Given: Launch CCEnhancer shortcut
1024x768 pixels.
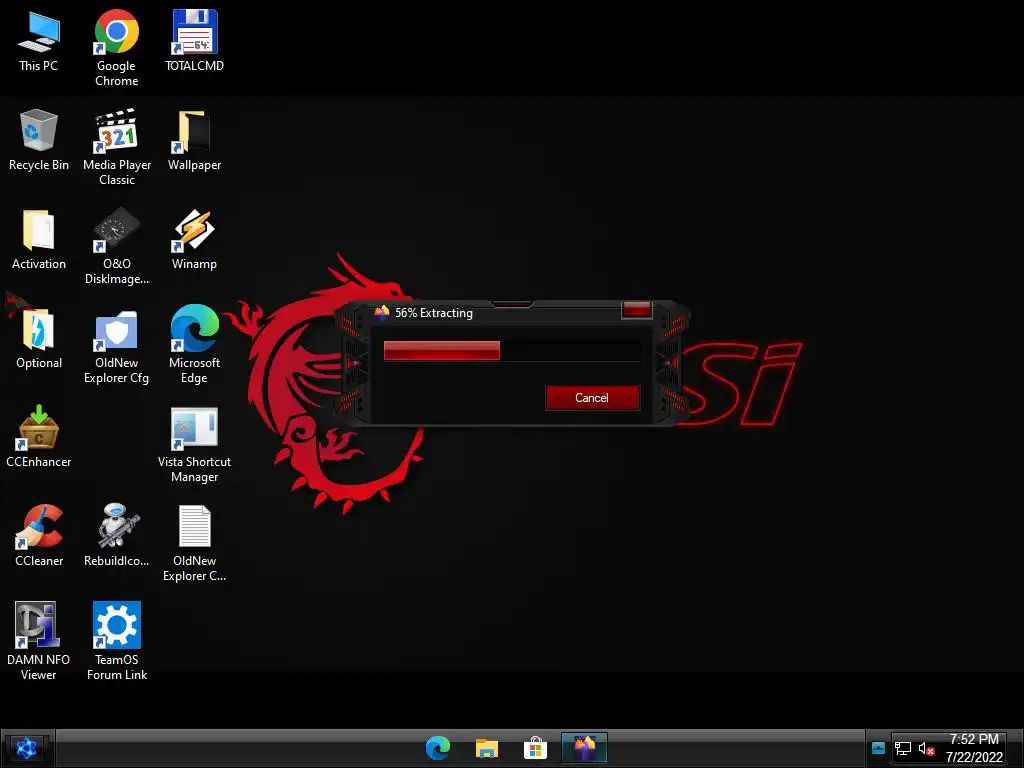Looking at the screenshot, I should tap(39, 437).
